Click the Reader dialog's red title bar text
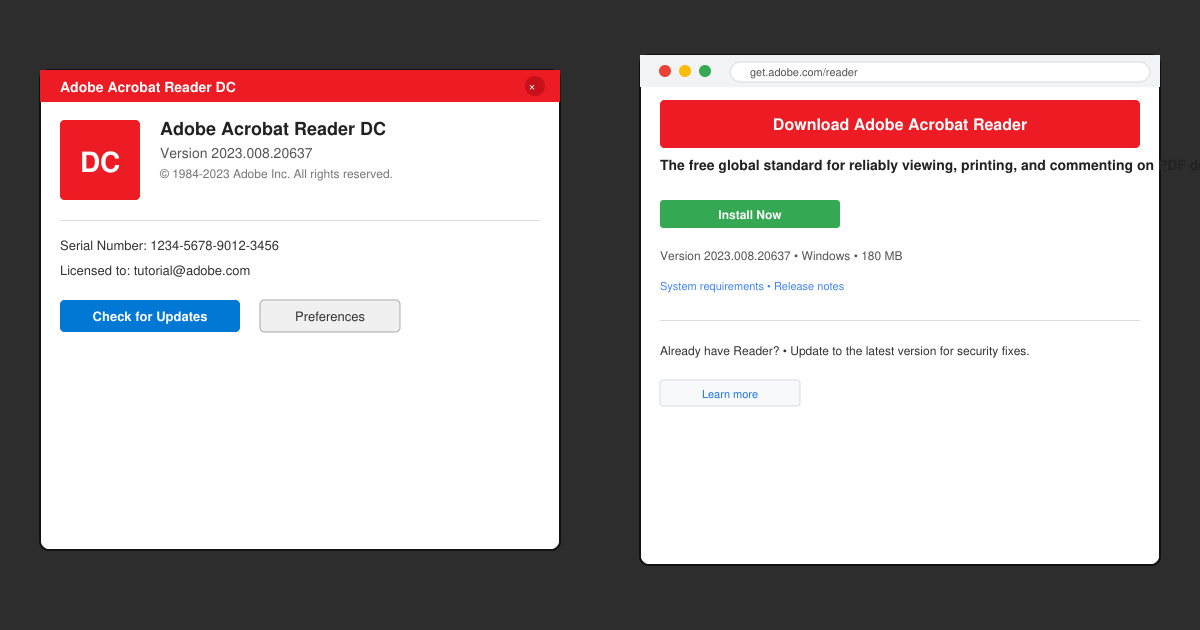Viewport: 1200px width, 630px height. click(148, 87)
